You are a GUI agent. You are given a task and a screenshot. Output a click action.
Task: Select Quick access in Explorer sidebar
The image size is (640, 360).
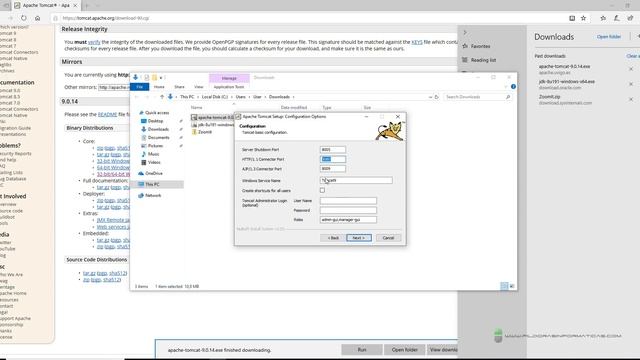[157, 112]
